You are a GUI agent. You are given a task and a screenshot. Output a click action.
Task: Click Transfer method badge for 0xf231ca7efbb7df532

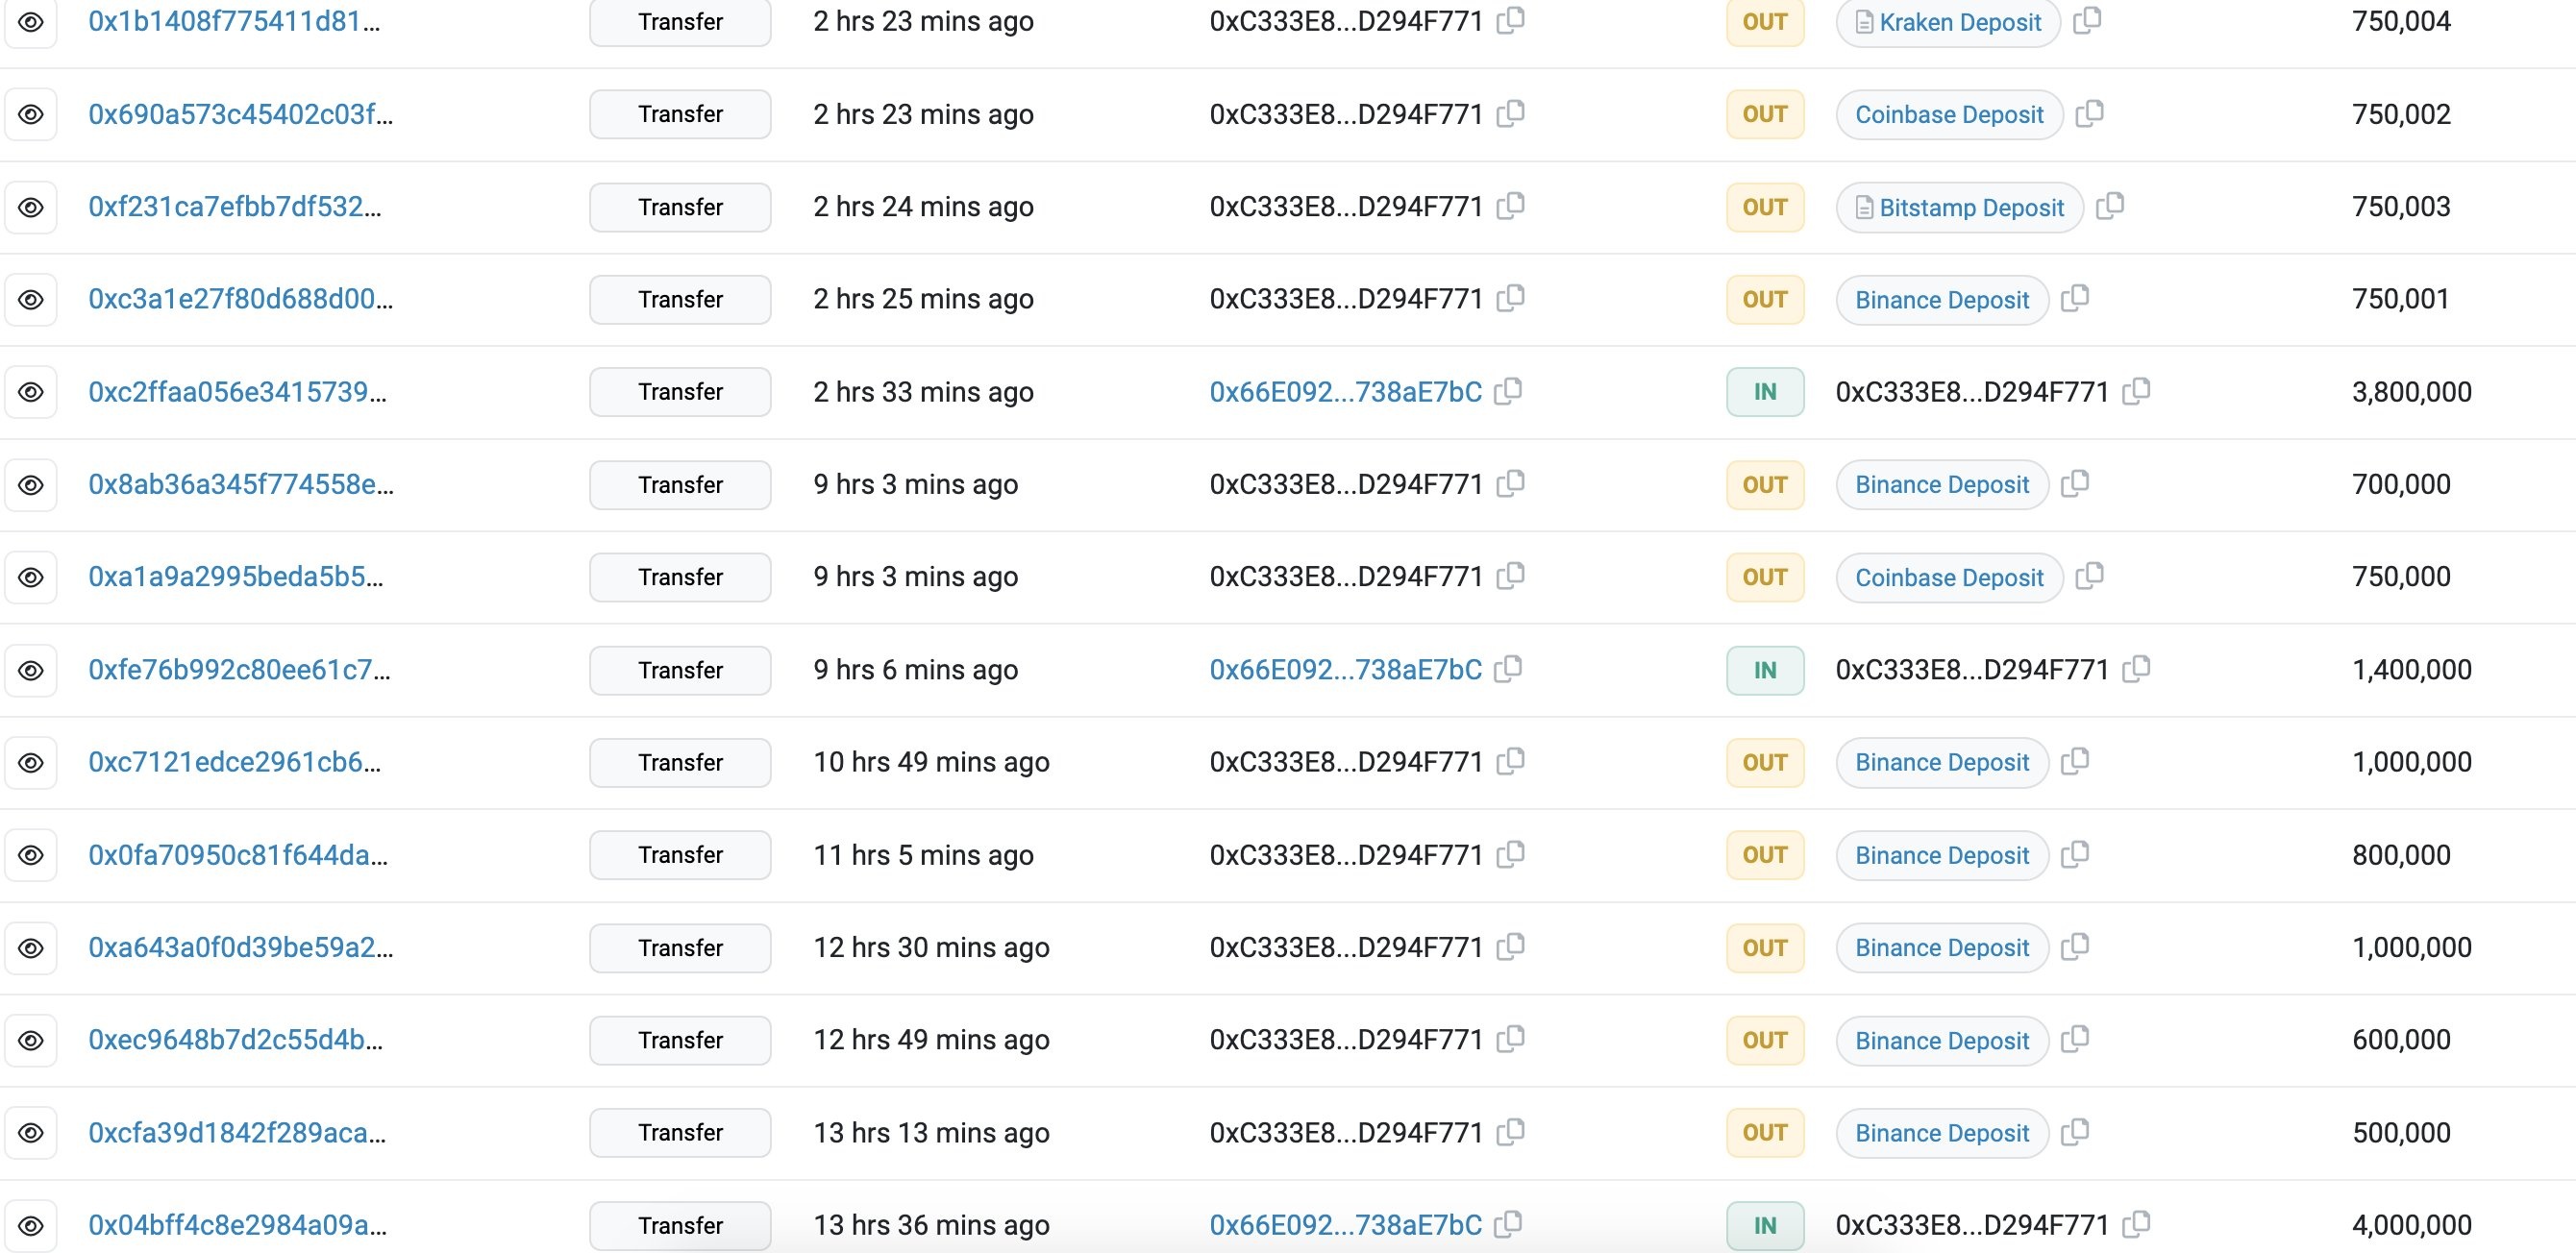click(x=680, y=207)
